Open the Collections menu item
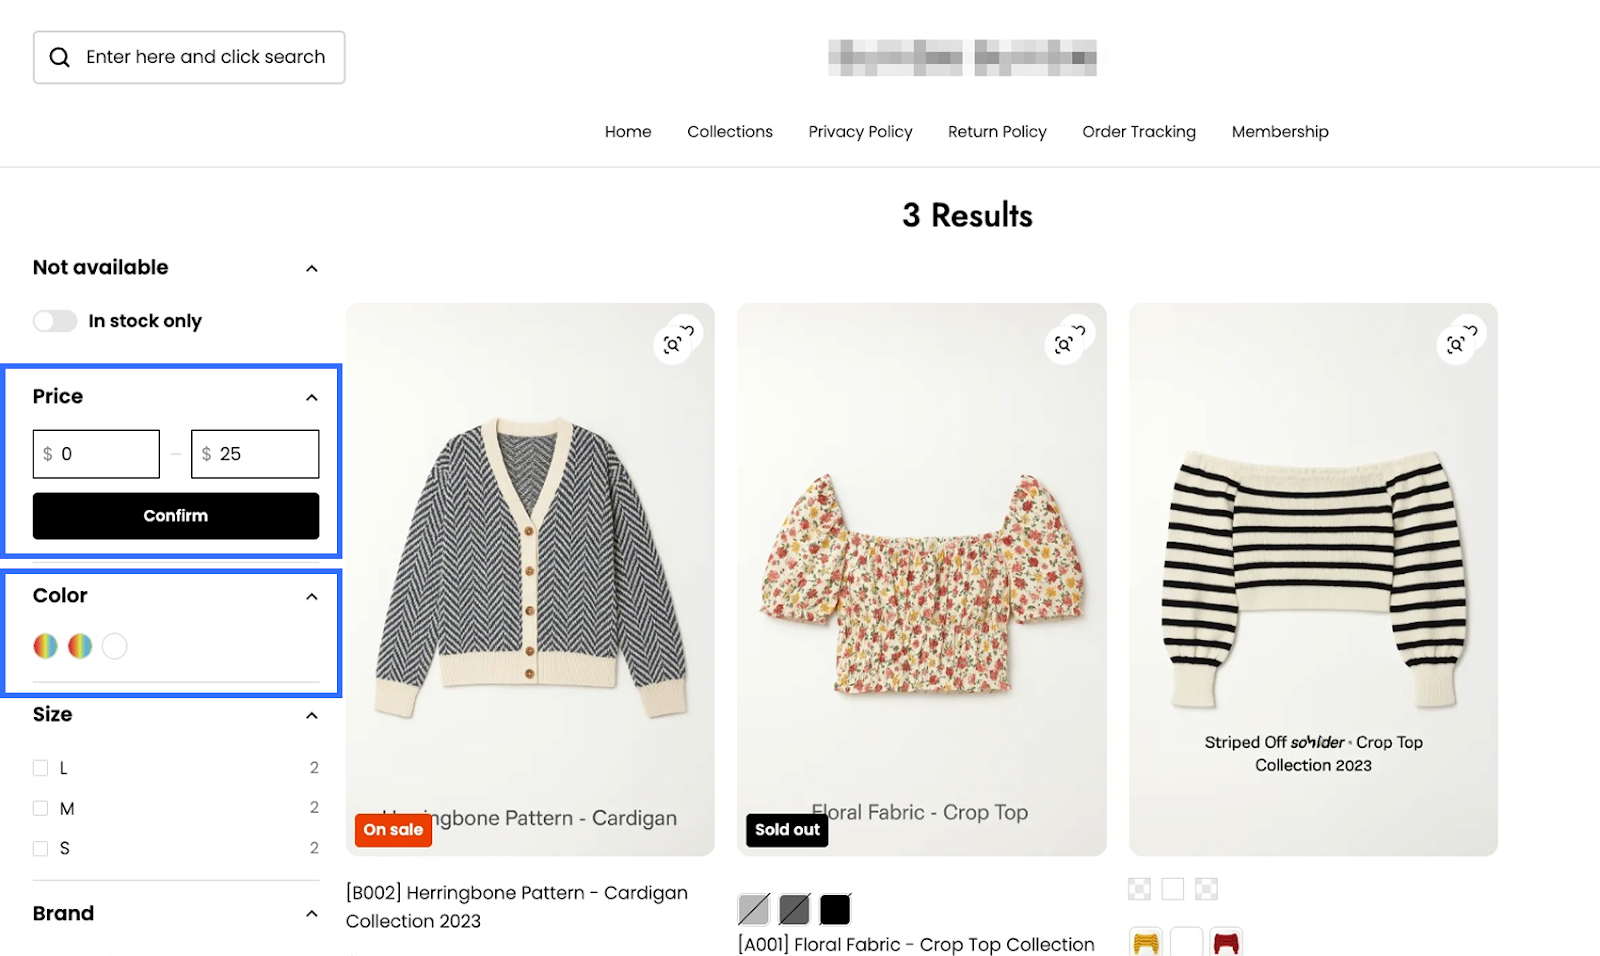Viewport: 1600px width, 956px height. pos(729,132)
